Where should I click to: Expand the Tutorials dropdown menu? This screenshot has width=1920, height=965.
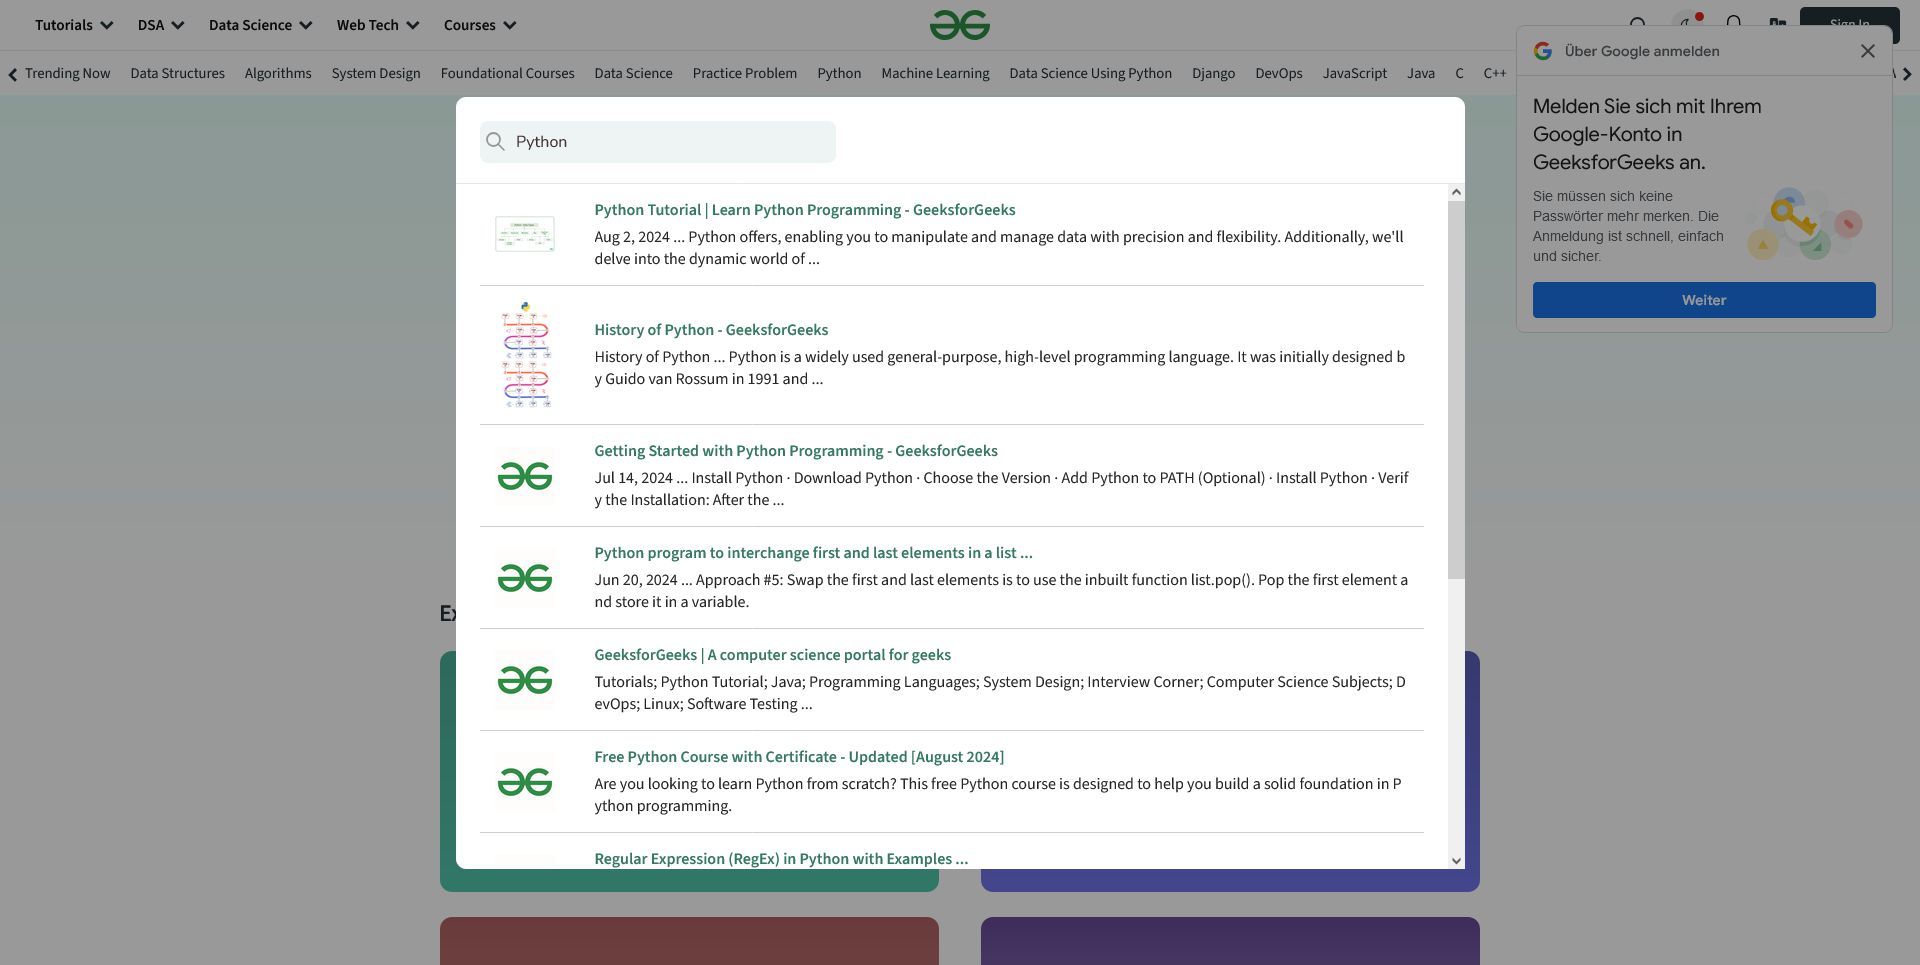[x=73, y=25]
